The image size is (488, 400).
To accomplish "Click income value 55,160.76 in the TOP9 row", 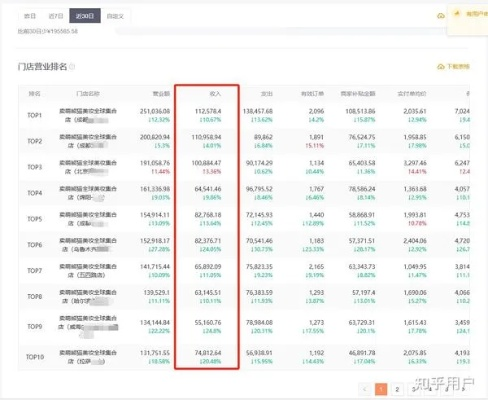I will (208, 322).
